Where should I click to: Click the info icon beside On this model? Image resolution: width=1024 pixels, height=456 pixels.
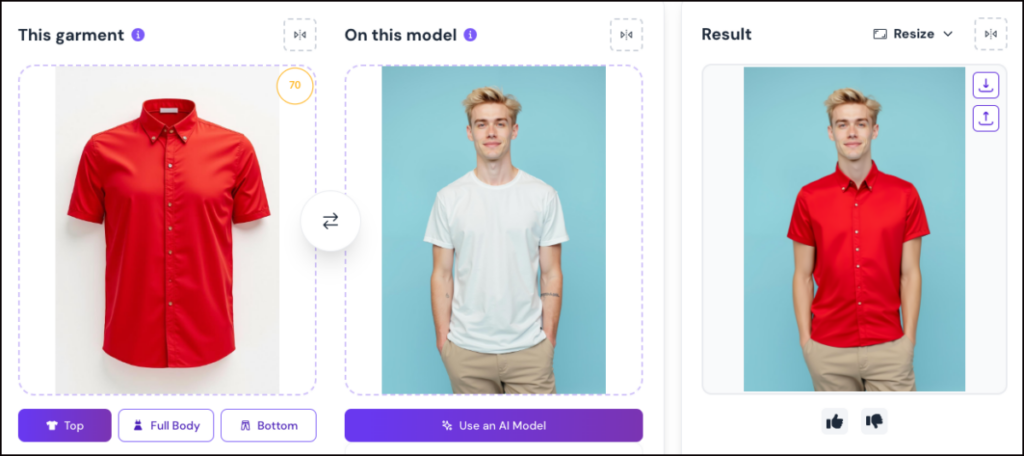click(470, 35)
